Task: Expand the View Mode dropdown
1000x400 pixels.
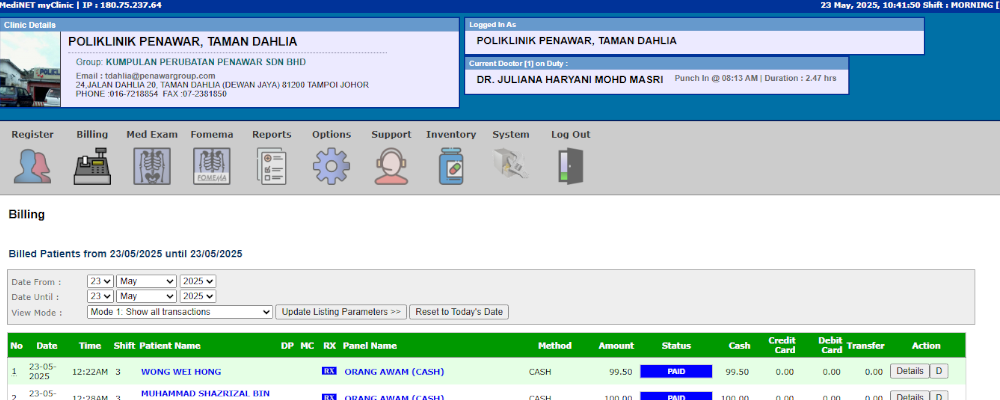Action: point(179,312)
